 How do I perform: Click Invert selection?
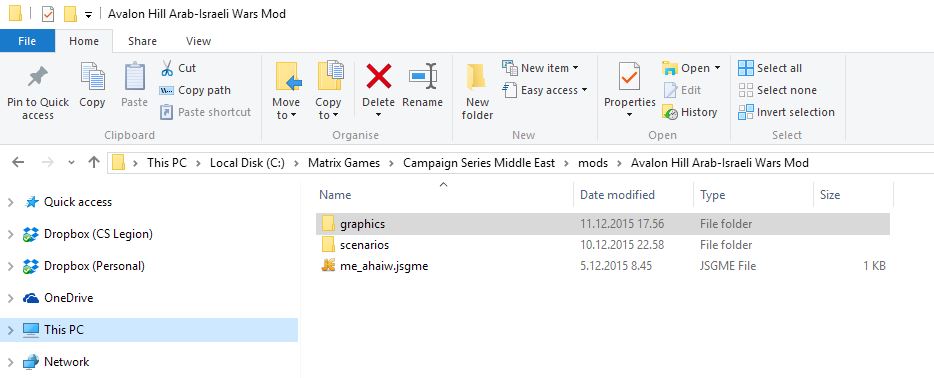pos(786,112)
